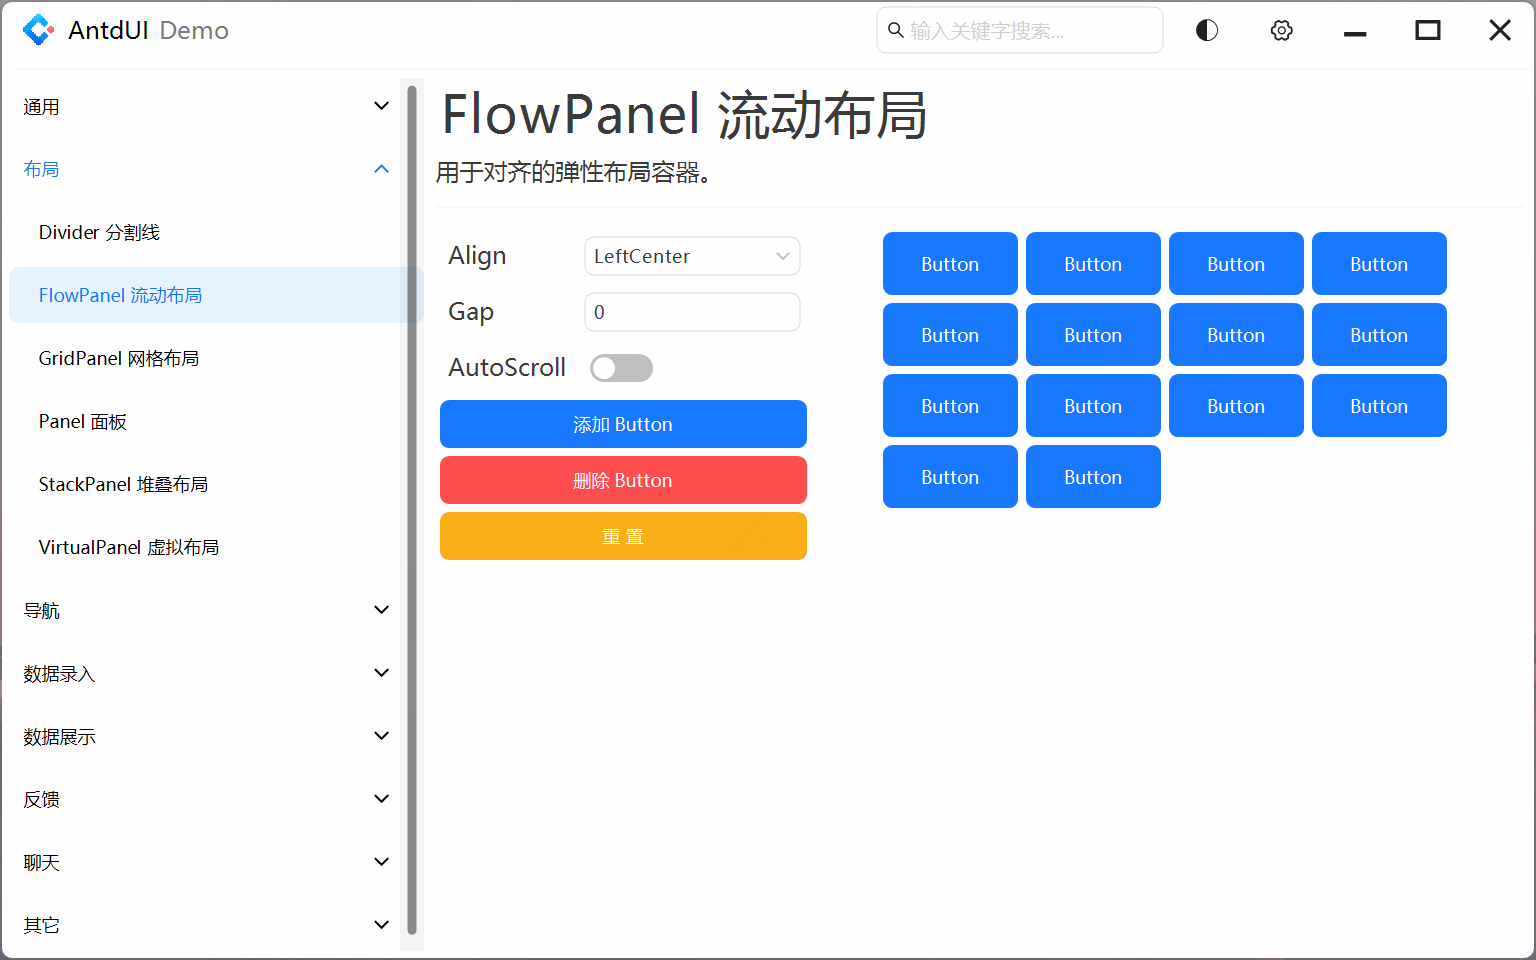Screen dimensions: 1536x960
Task: Open the Align dropdown showing LeftCenter
Action: click(692, 256)
